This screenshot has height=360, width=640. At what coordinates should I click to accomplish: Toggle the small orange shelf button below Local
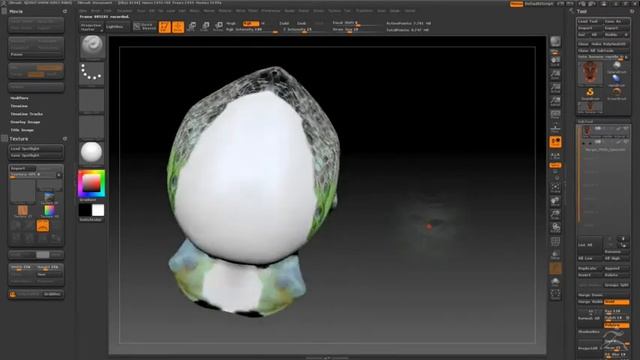click(x=555, y=165)
